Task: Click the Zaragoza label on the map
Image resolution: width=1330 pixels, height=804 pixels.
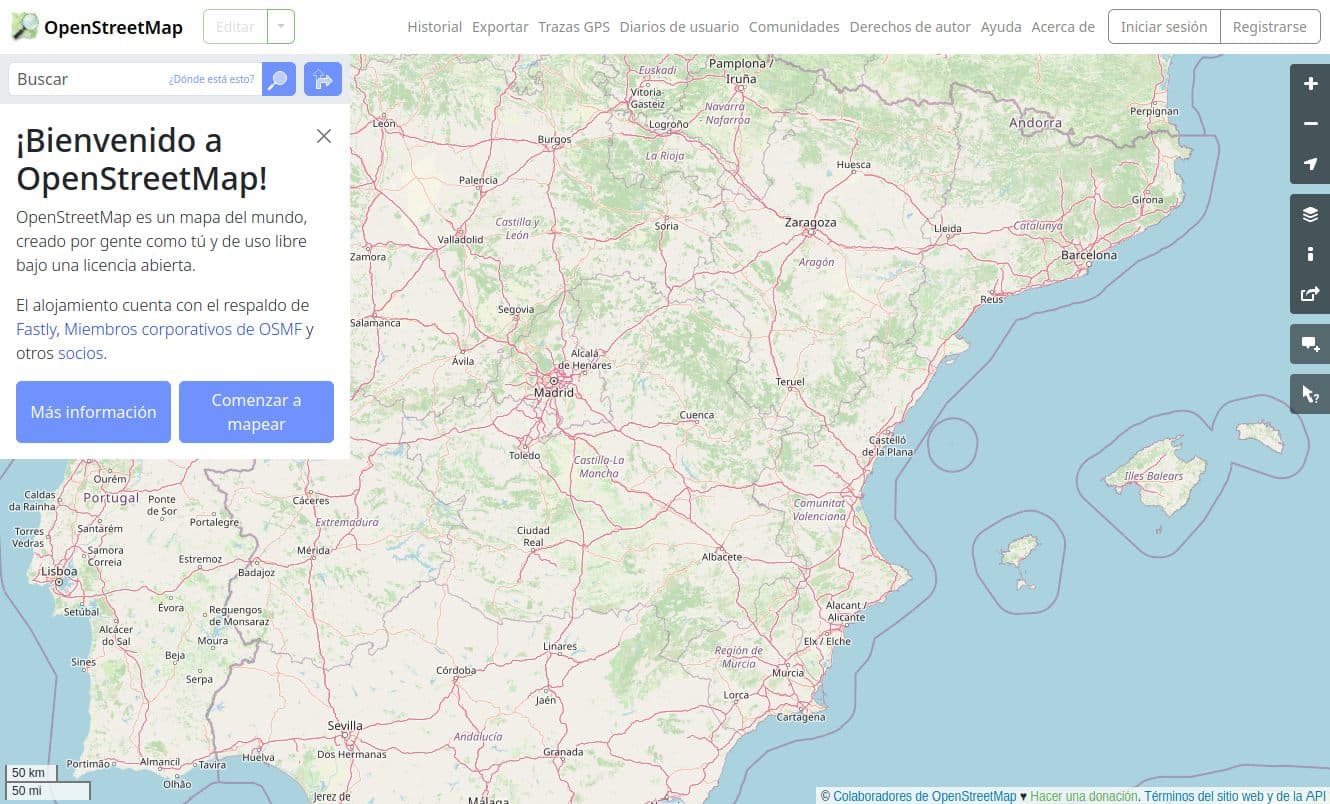Action: point(811,222)
